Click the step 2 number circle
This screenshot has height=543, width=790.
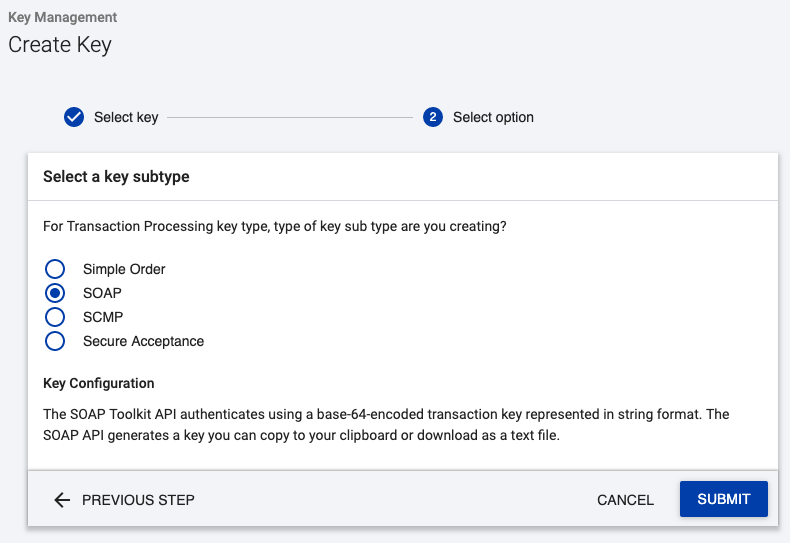coord(433,117)
